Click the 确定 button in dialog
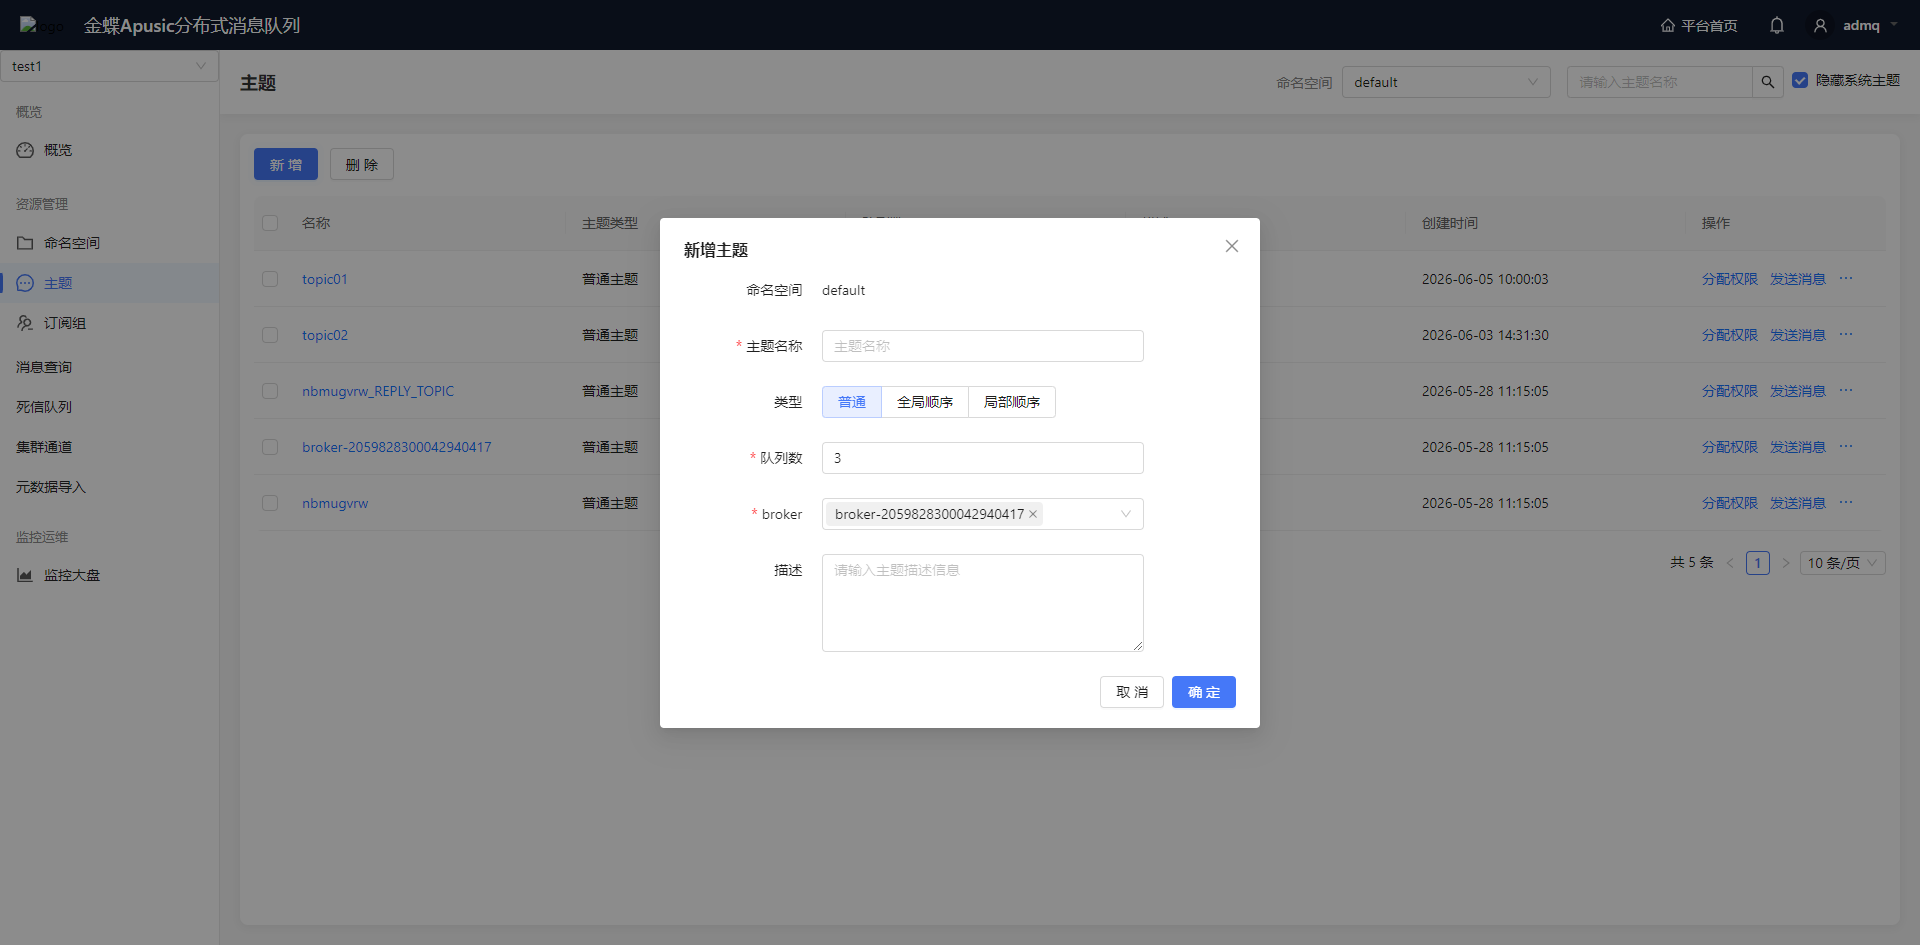The image size is (1920, 945). [x=1204, y=692]
